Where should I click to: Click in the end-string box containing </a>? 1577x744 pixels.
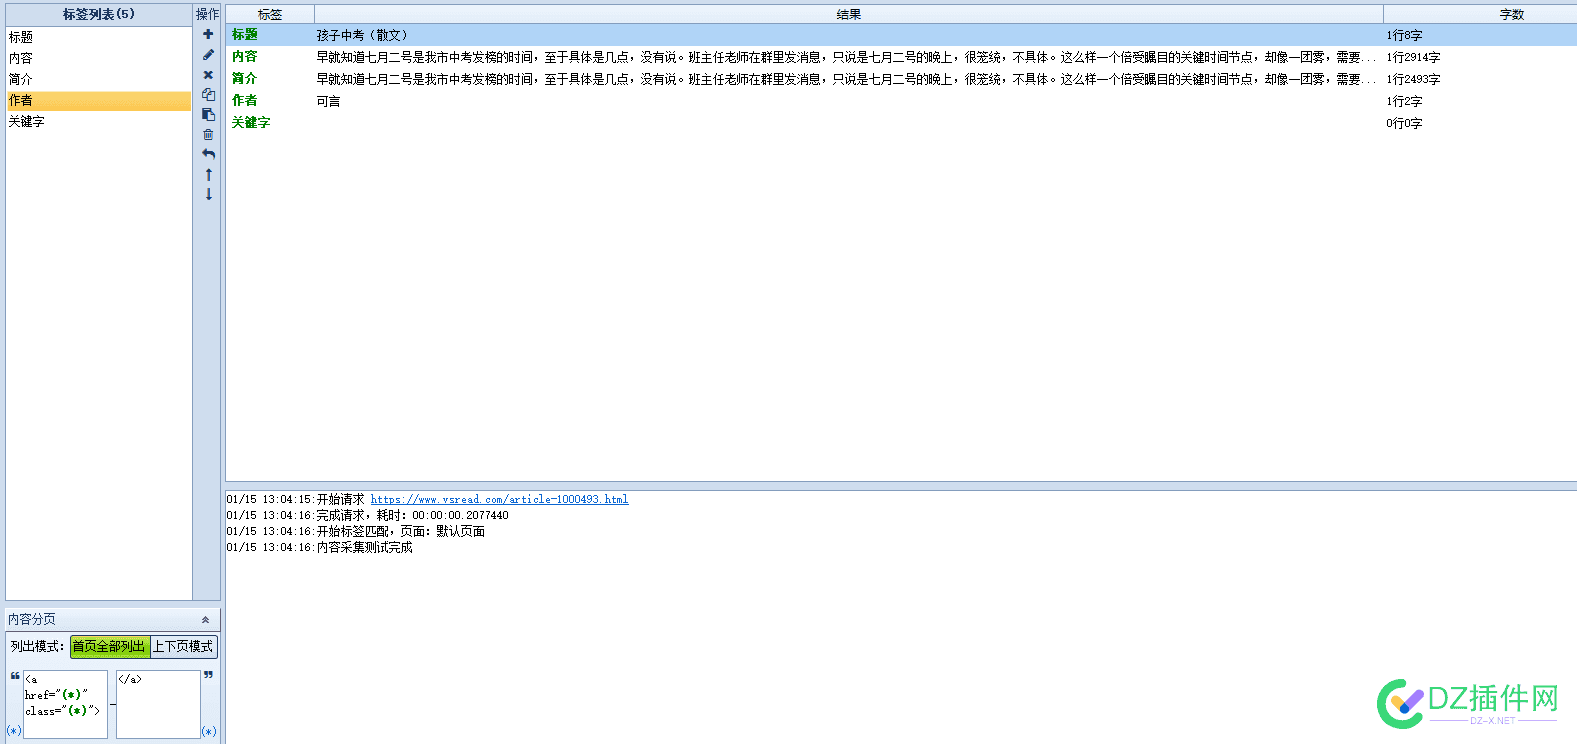pos(158,704)
